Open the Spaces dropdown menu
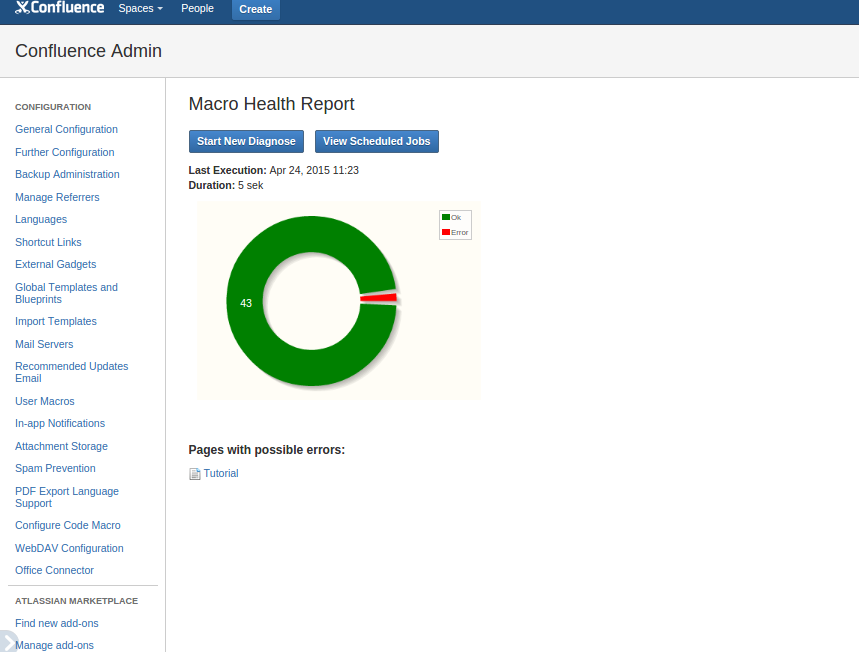Screen dimensions: 859x652 tap(140, 9)
